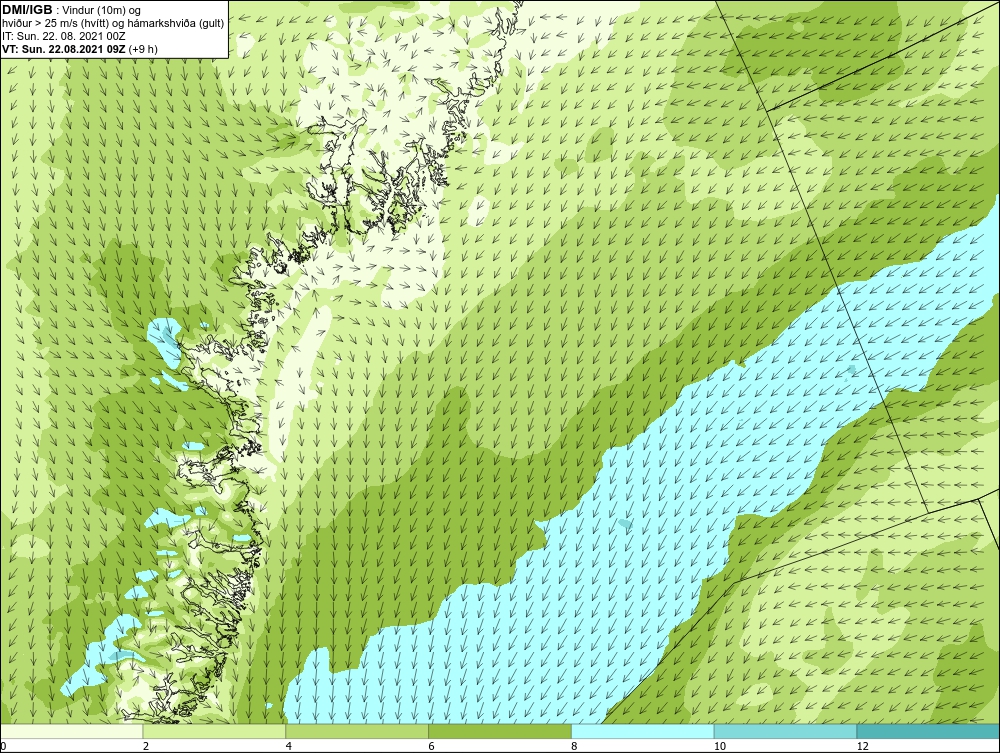Image resolution: width=1000 pixels, height=753 pixels.
Task: Click the legend scale label '10'
Action: tap(719, 746)
